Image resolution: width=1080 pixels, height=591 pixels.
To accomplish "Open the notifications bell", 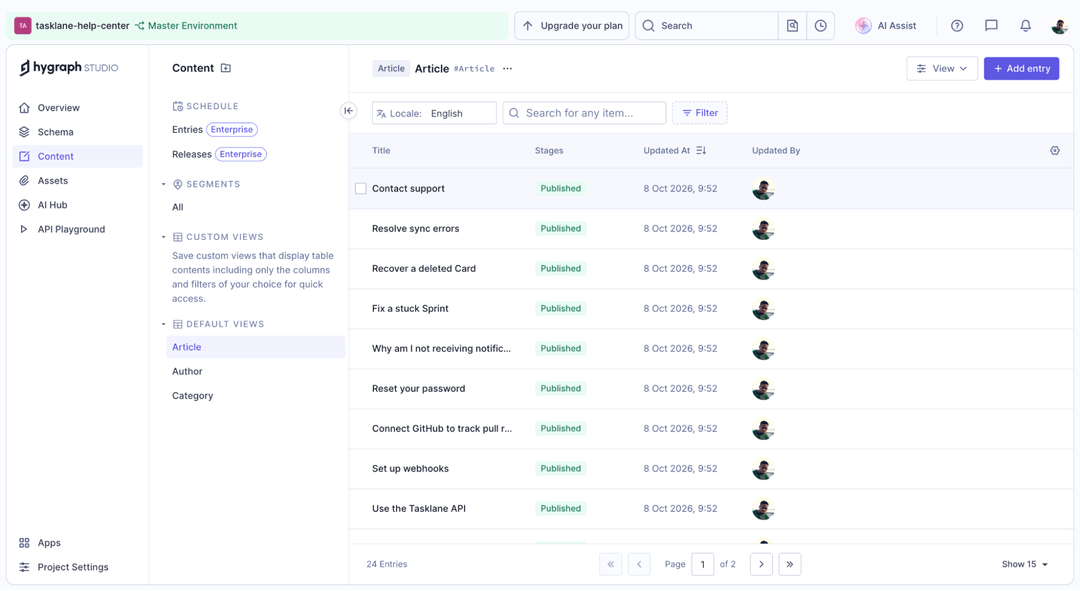I will [x=1026, y=25].
